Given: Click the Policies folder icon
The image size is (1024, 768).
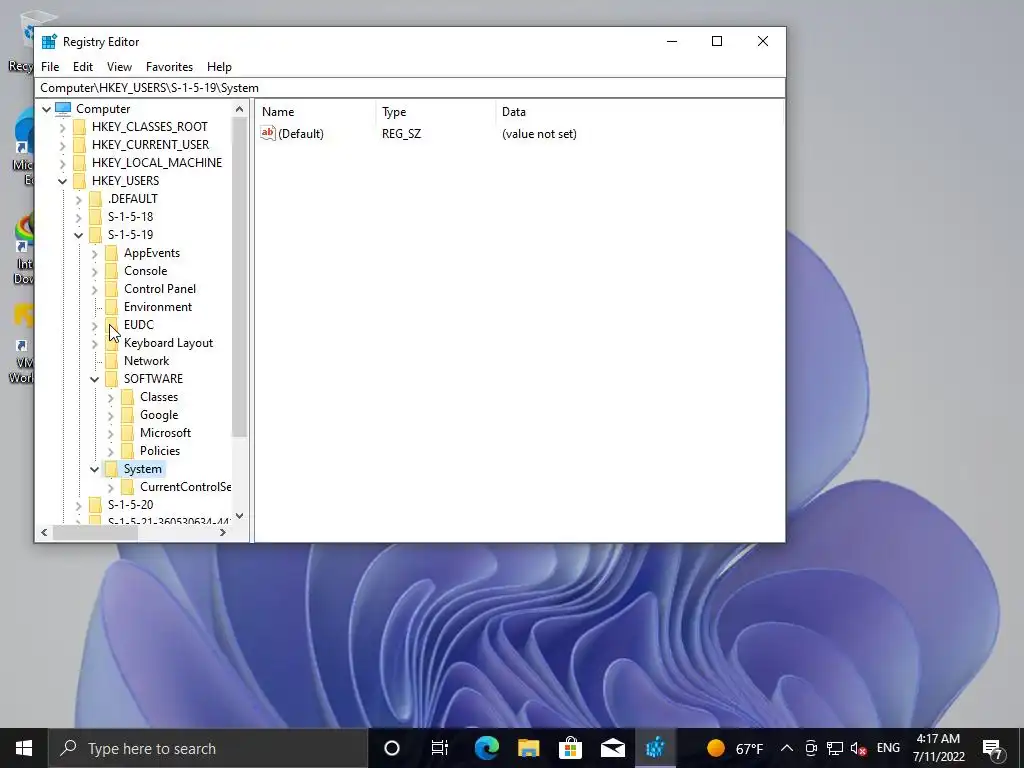Looking at the screenshot, I should [127, 451].
